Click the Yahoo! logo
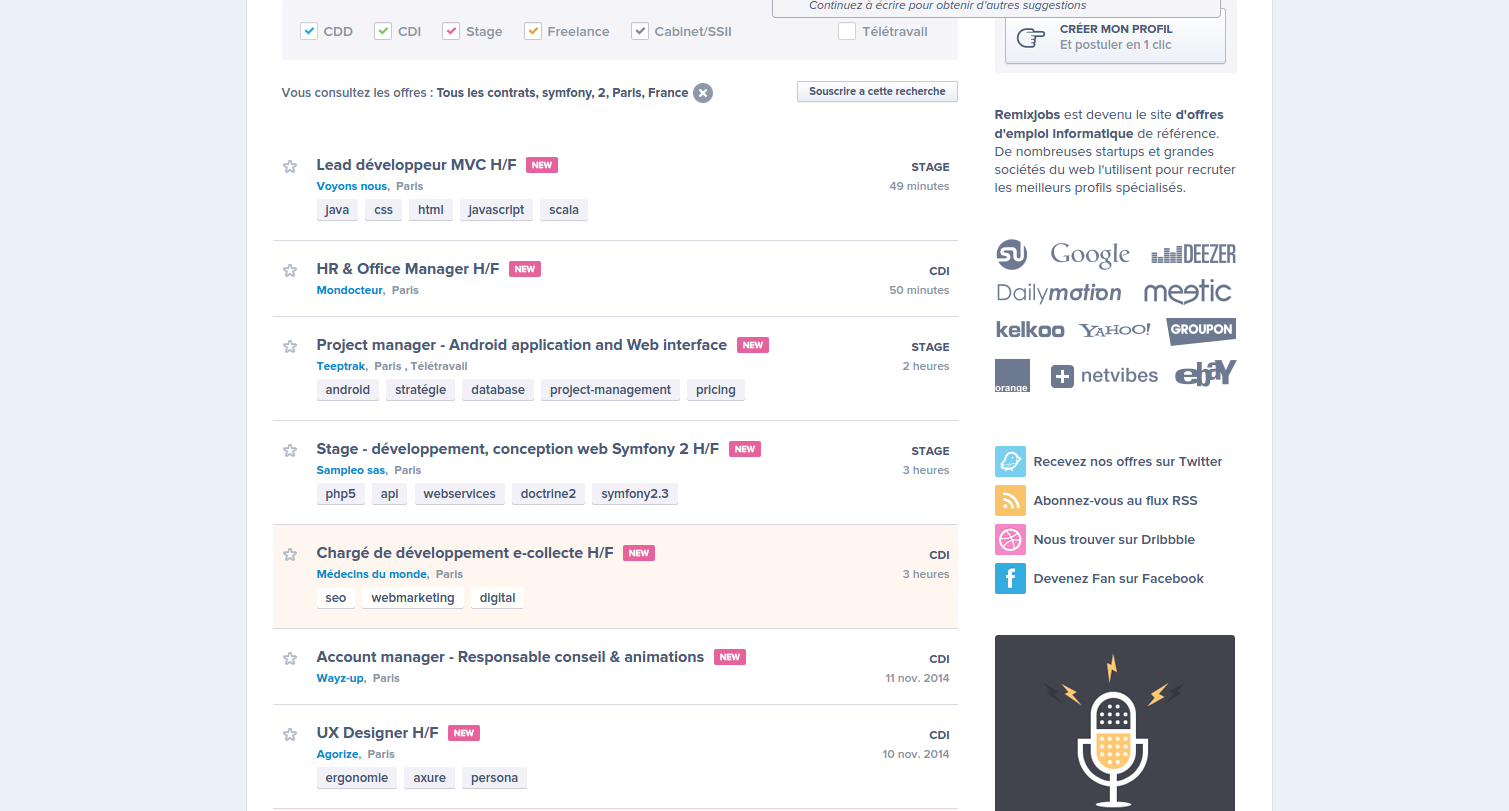The height and width of the screenshot is (811, 1509). pos(1115,329)
